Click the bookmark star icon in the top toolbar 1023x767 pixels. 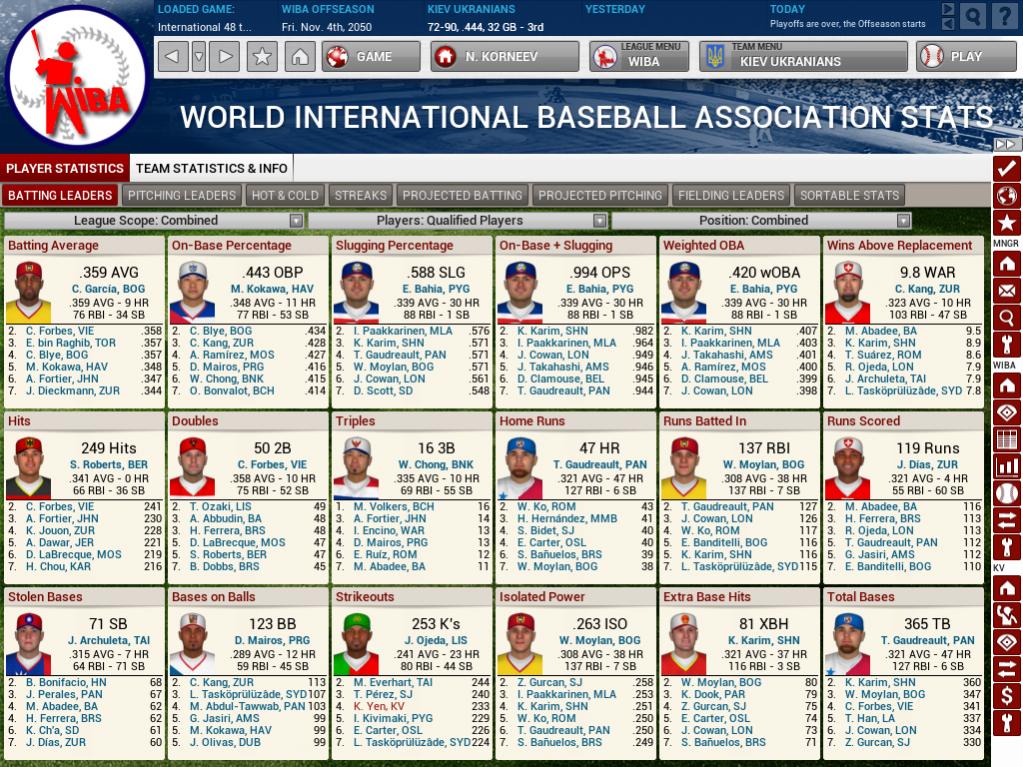[262, 57]
